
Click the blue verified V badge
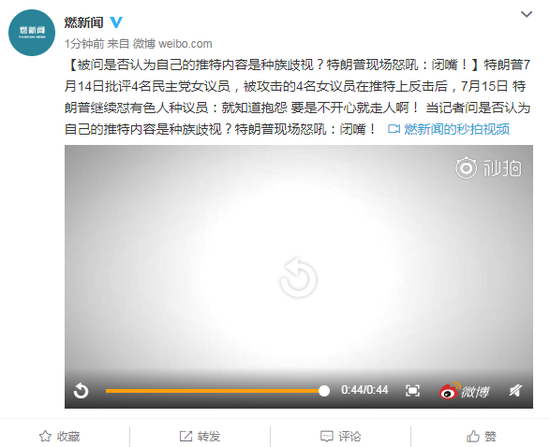[x=116, y=22]
